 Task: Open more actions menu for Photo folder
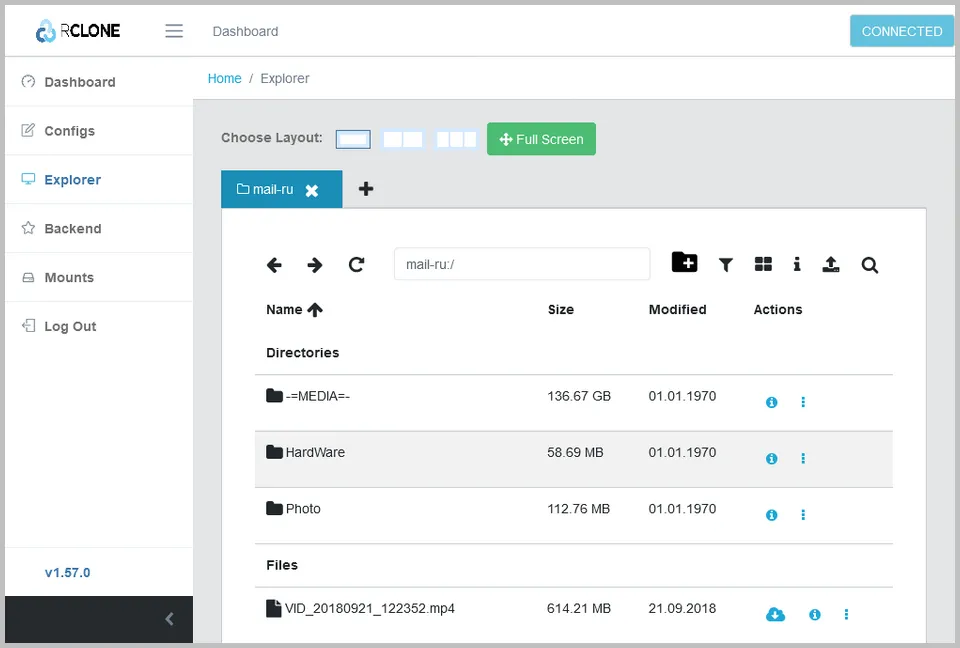coord(803,515)
